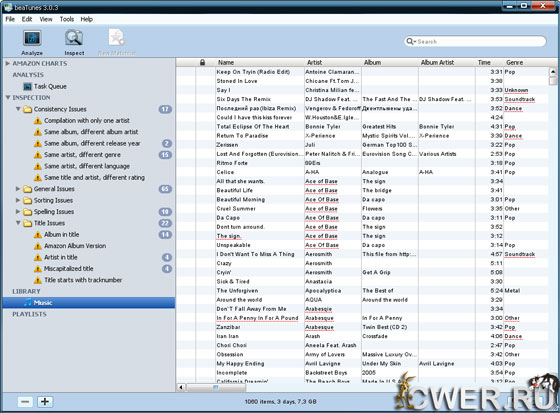Viewport: 560px width, 413px height.
Task: Click warning icon for Same album, different release year
Action: (x=38, y=144)
